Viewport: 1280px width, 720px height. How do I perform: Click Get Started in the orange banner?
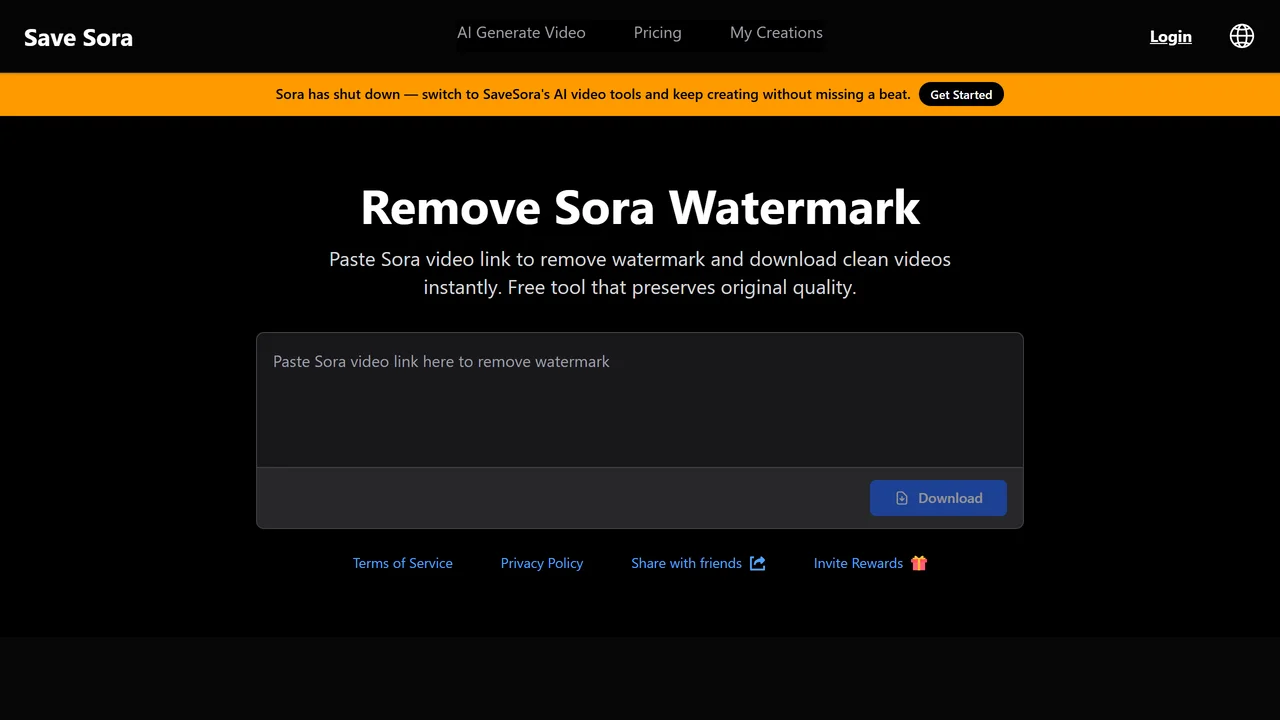[x=961, y=95]
